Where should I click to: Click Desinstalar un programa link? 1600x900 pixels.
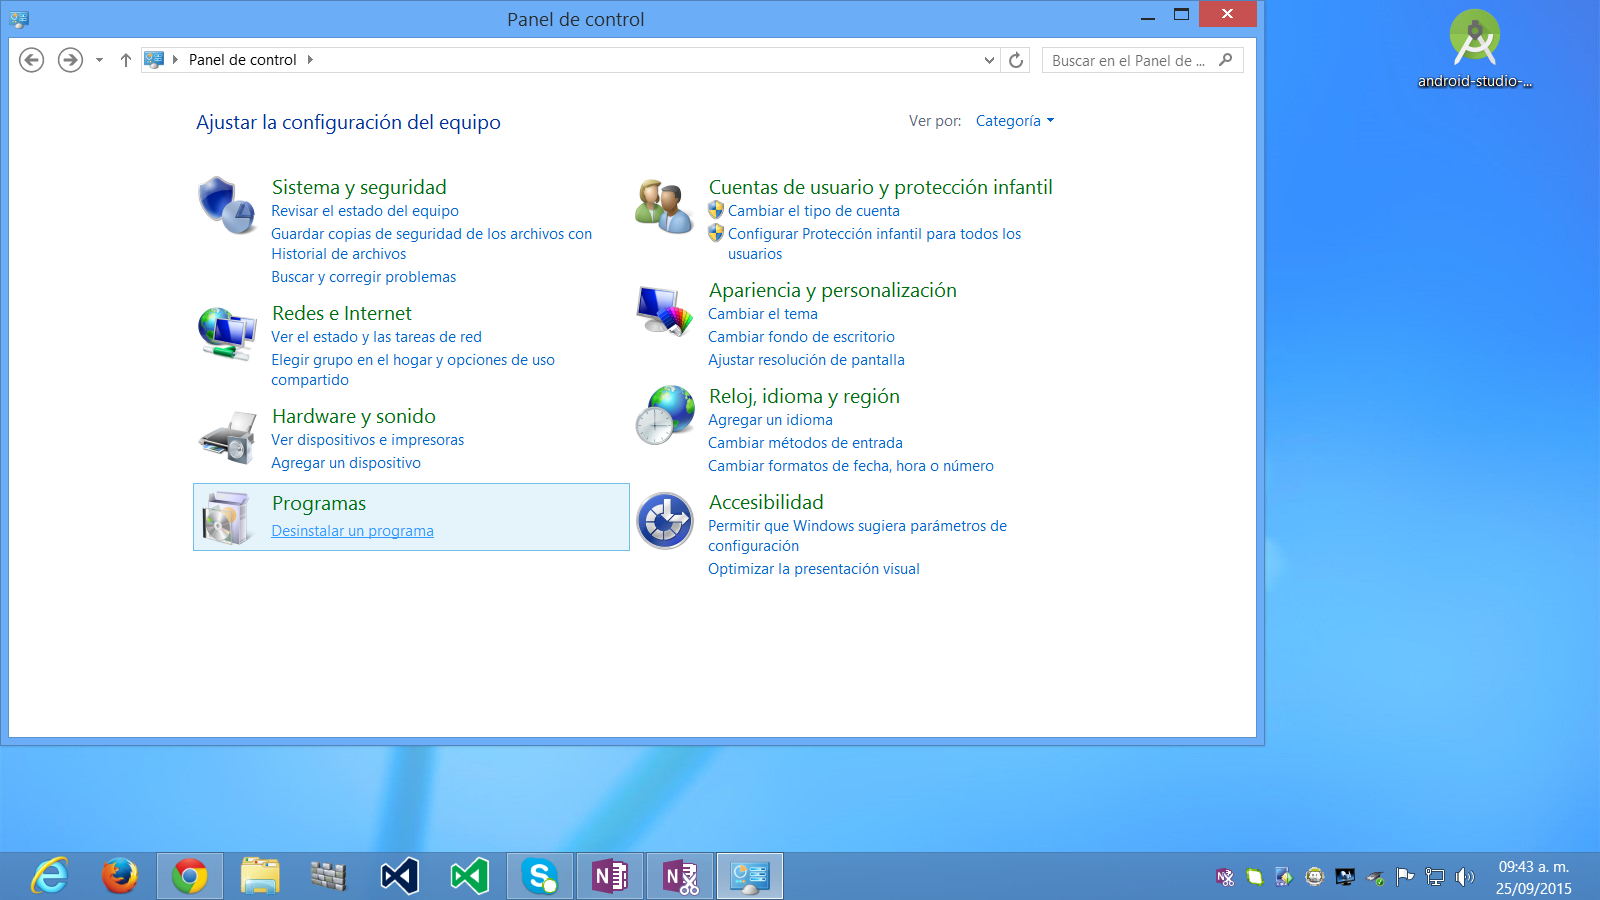(352, 531)
